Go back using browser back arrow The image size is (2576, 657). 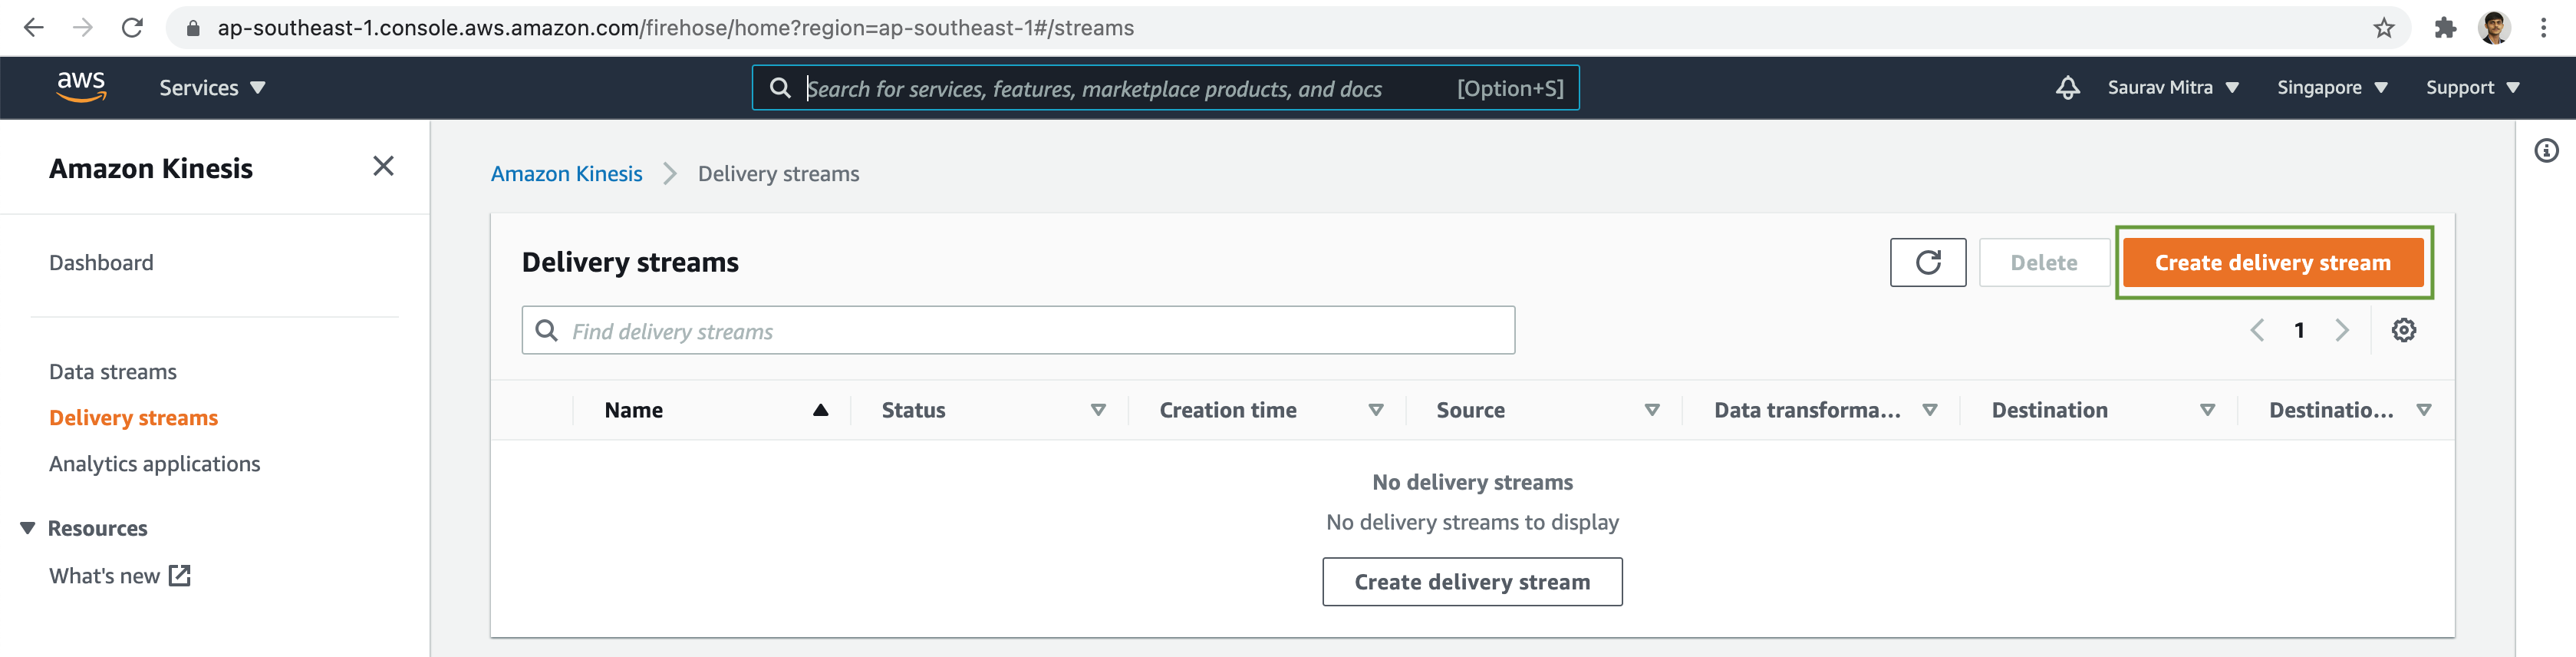(33, 28)
